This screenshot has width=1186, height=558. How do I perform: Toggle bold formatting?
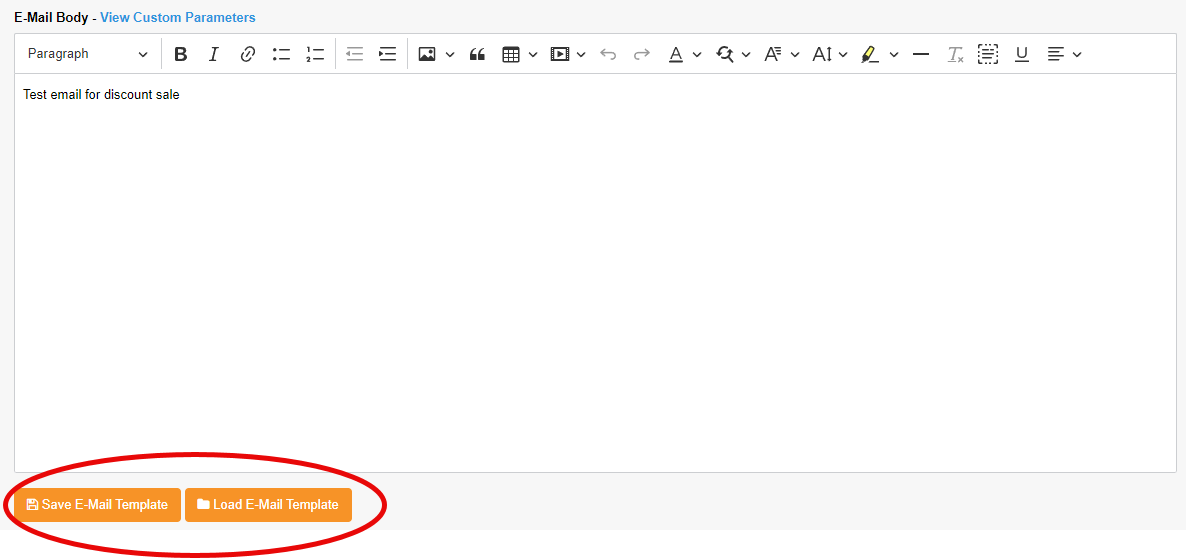pos(180,54)
